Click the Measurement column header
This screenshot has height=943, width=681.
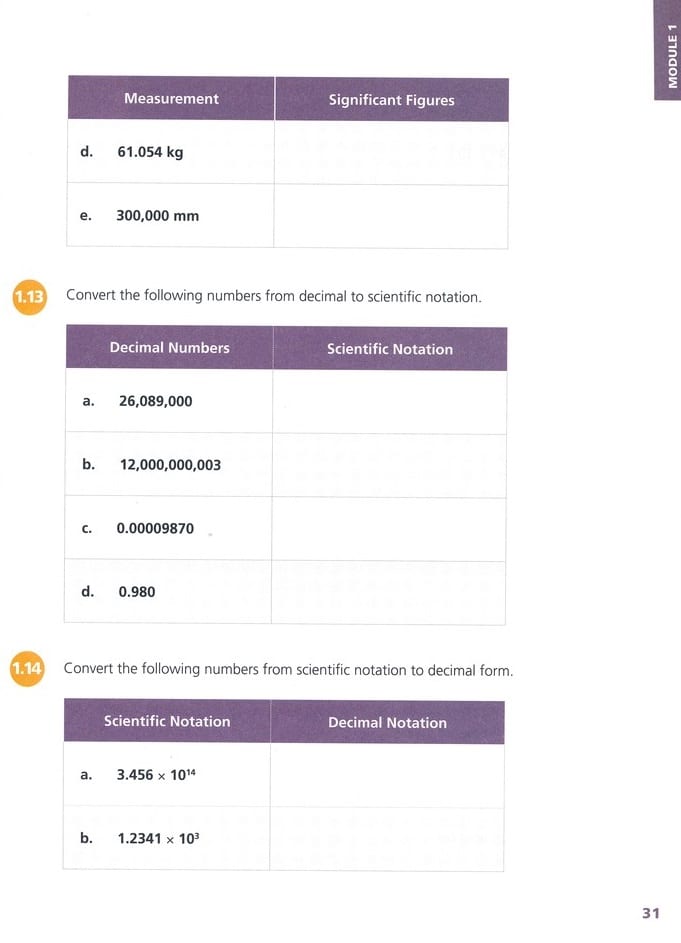171,99
